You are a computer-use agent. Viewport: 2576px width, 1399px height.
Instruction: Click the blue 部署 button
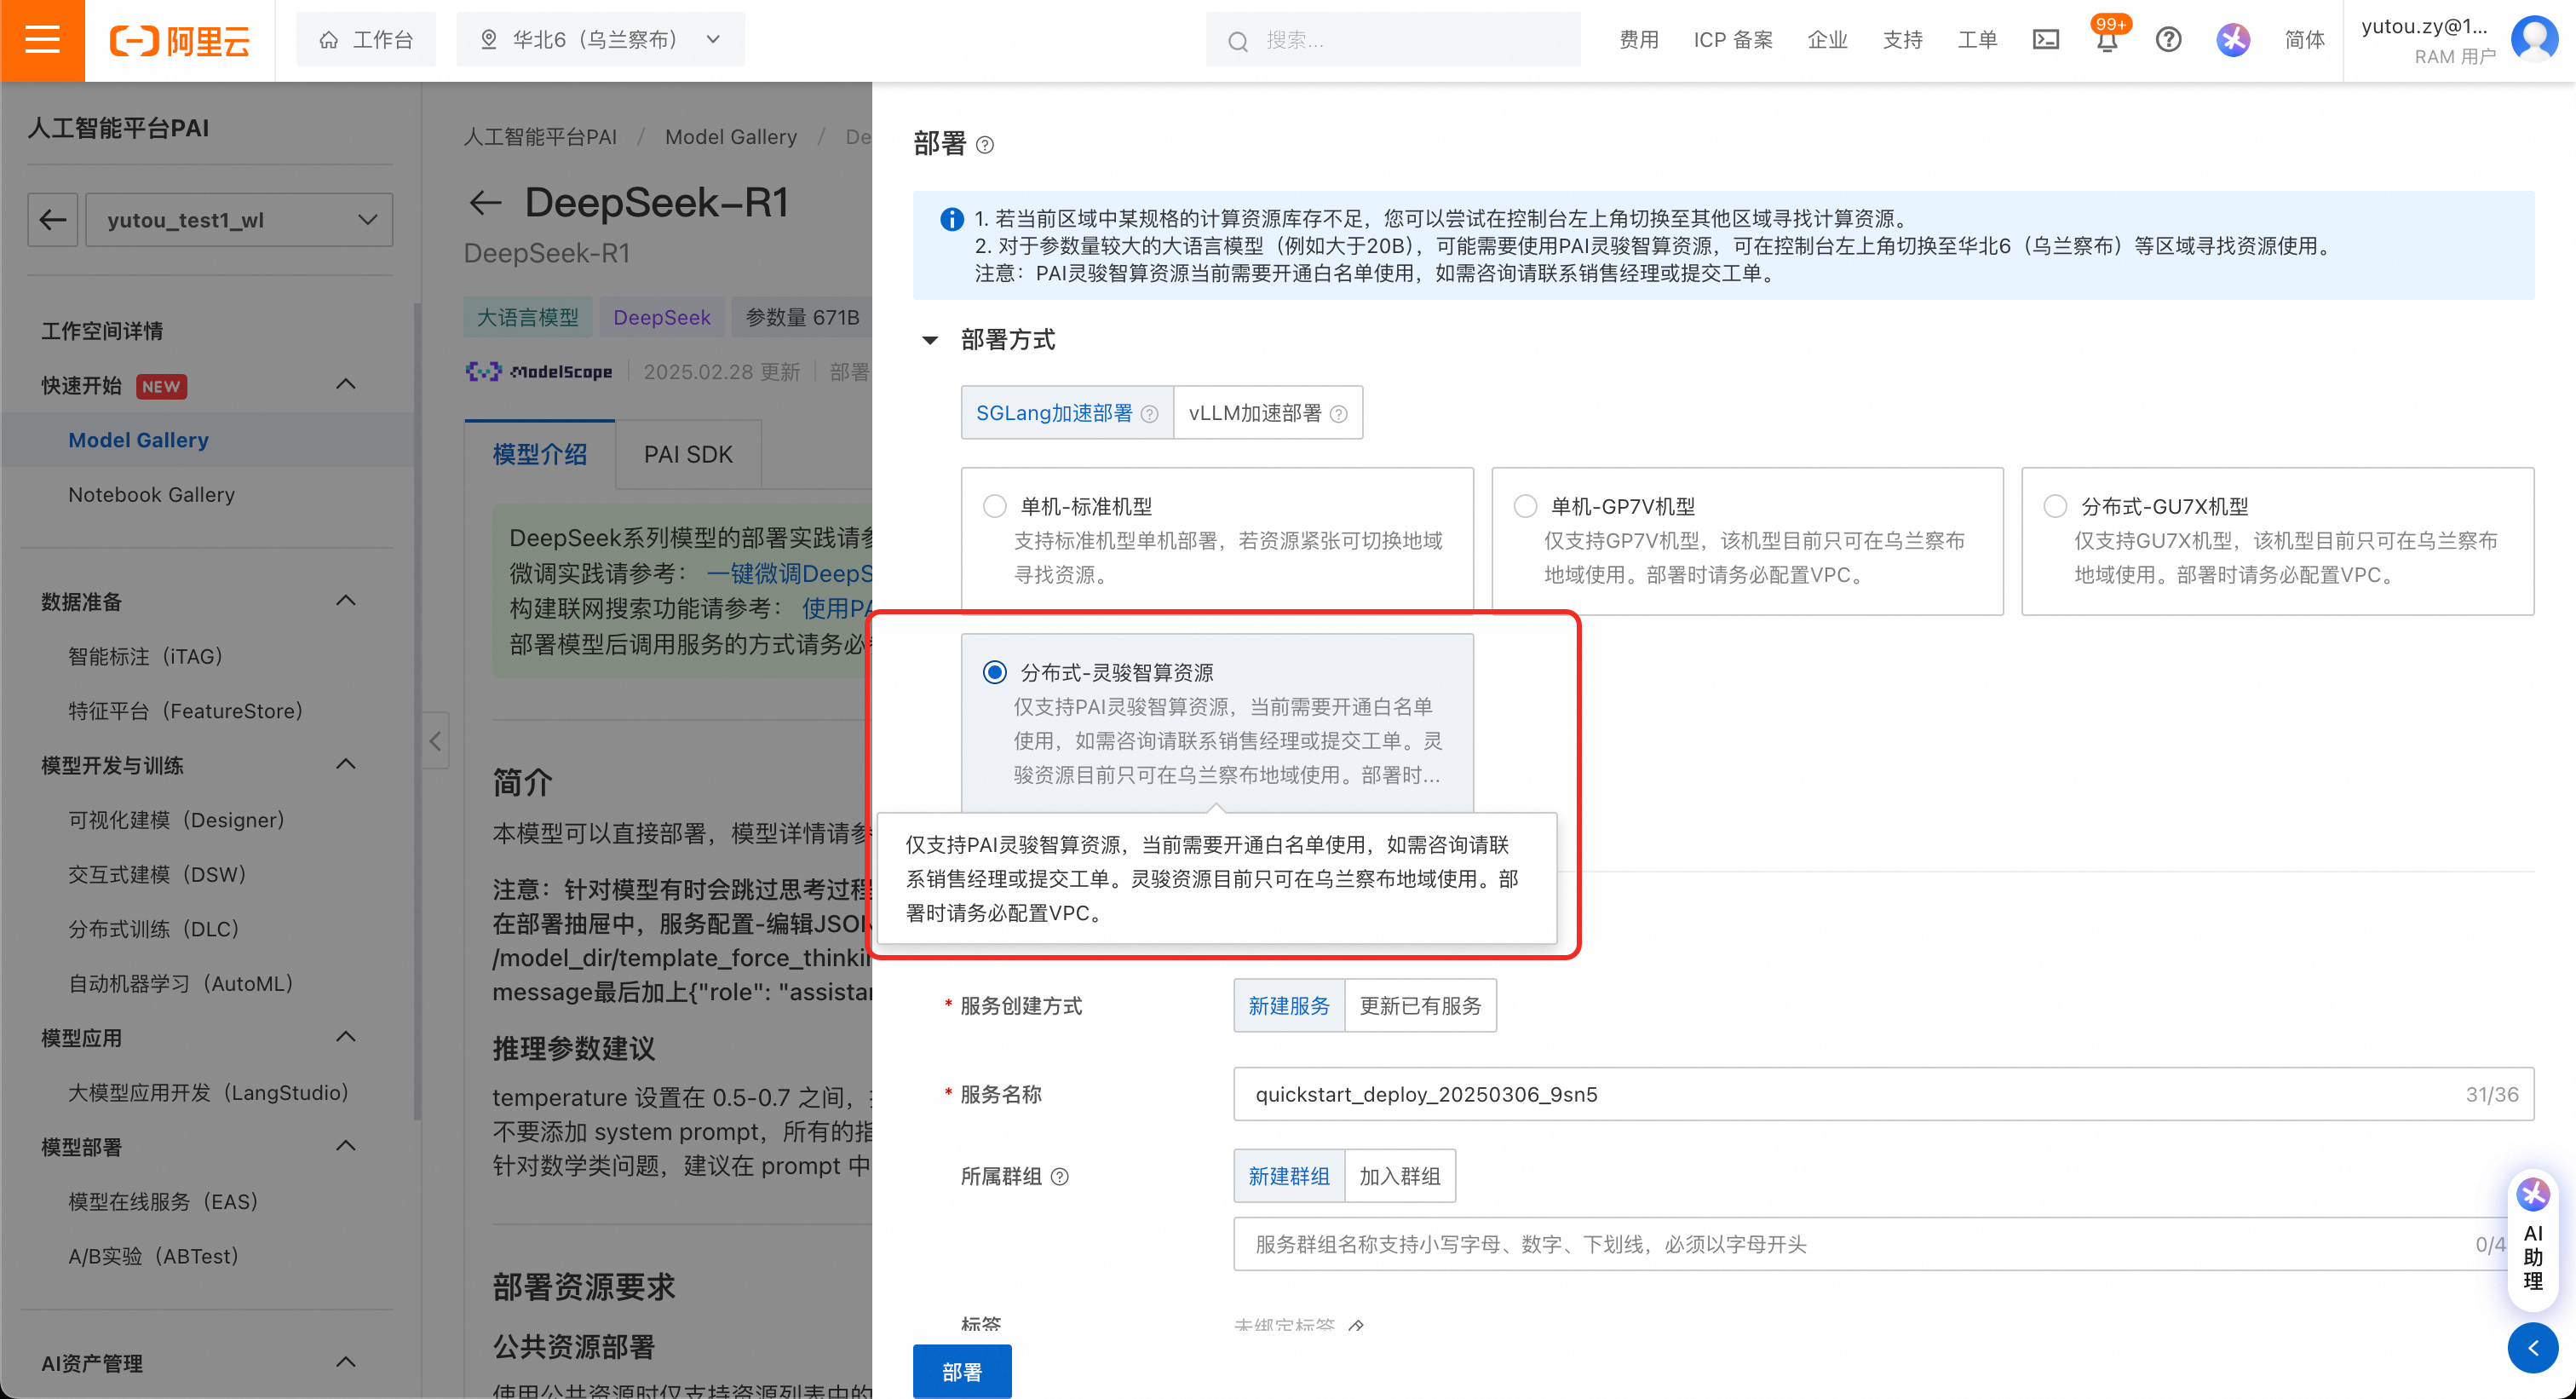961,1371
